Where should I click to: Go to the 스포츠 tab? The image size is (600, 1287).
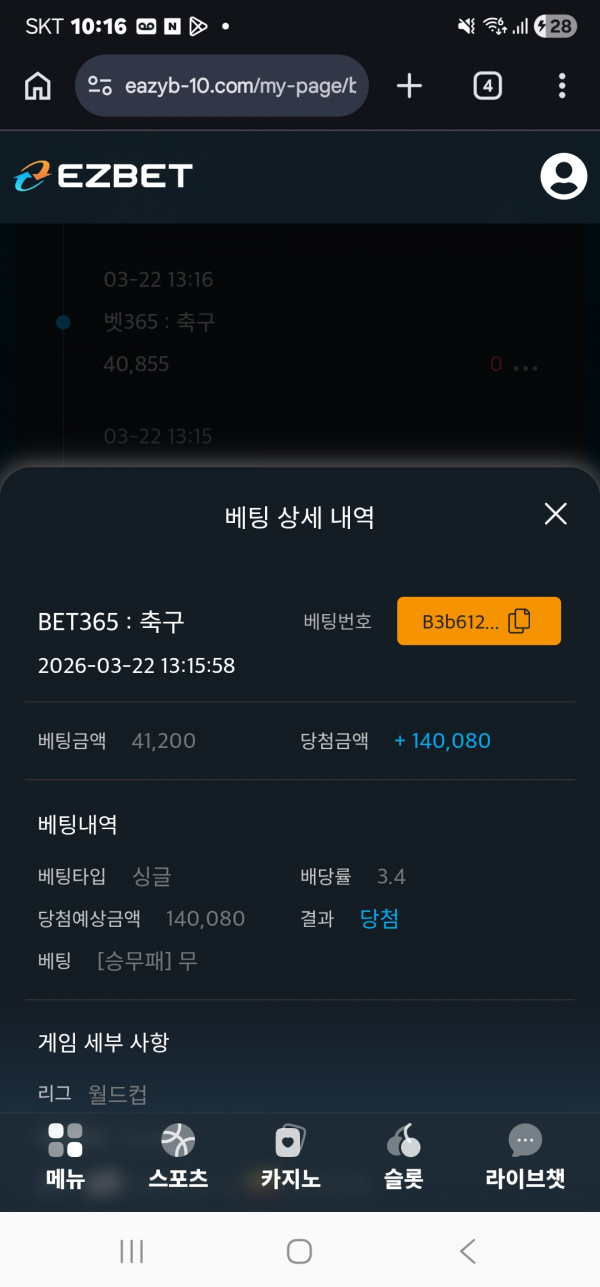click(x=178, y=1156)
